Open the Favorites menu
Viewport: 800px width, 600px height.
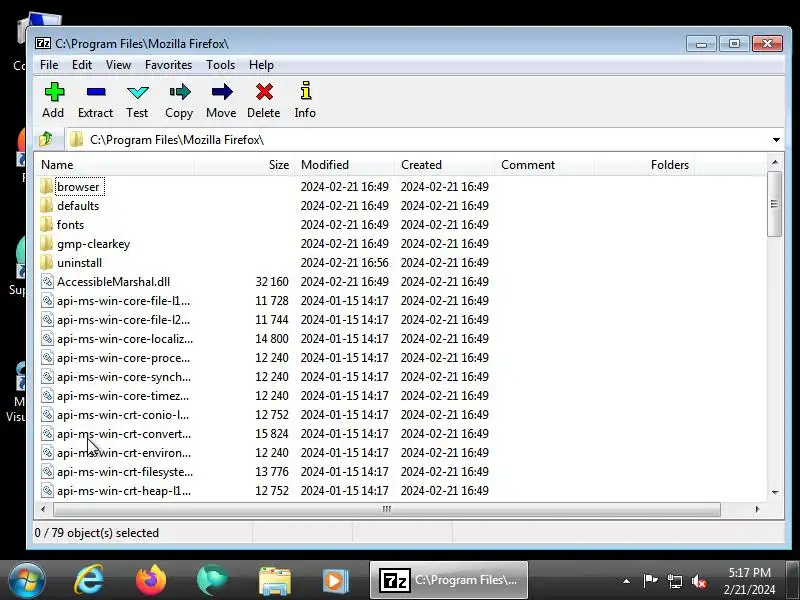point(168,65)
